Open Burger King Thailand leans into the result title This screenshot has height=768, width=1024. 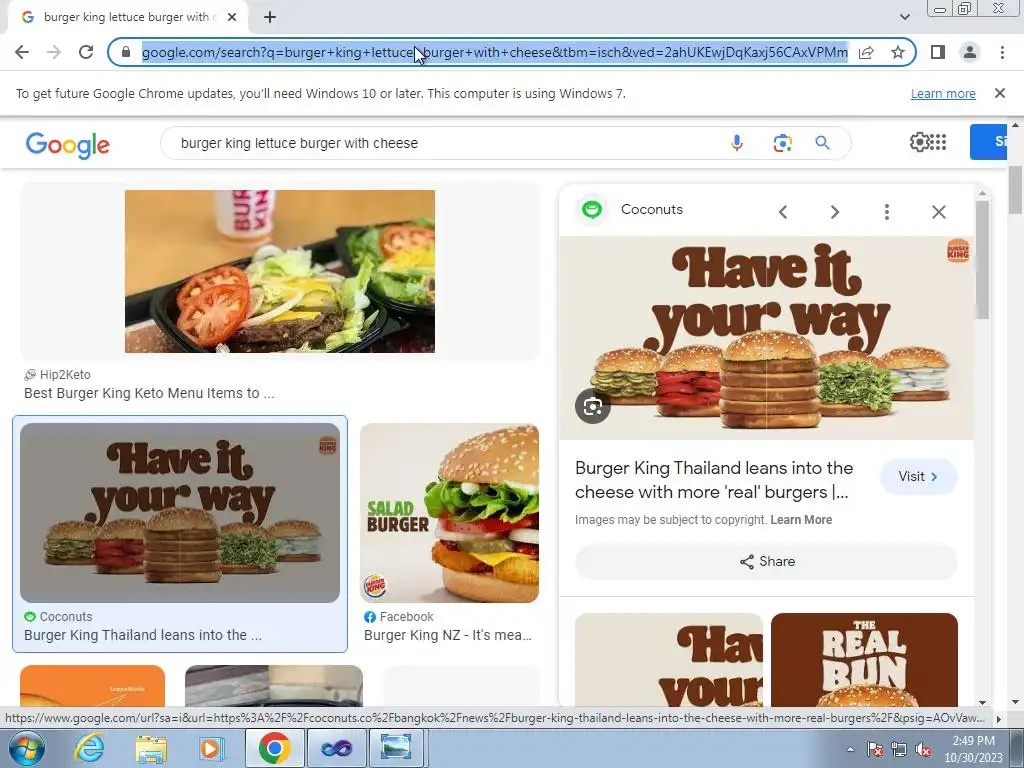[x=142, y=635]
